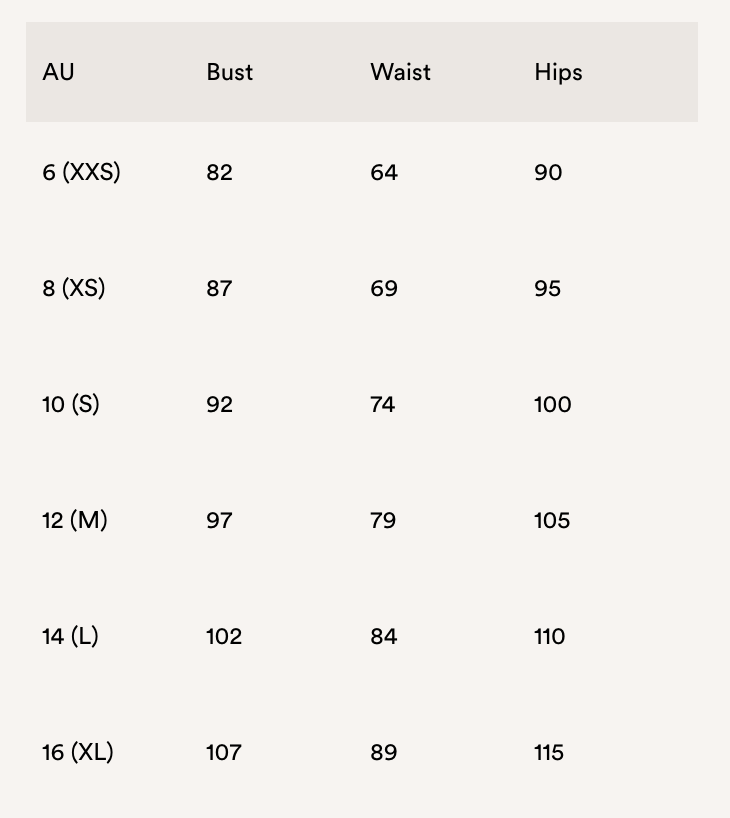Select the 10 (S) size row label

[71, 404]
